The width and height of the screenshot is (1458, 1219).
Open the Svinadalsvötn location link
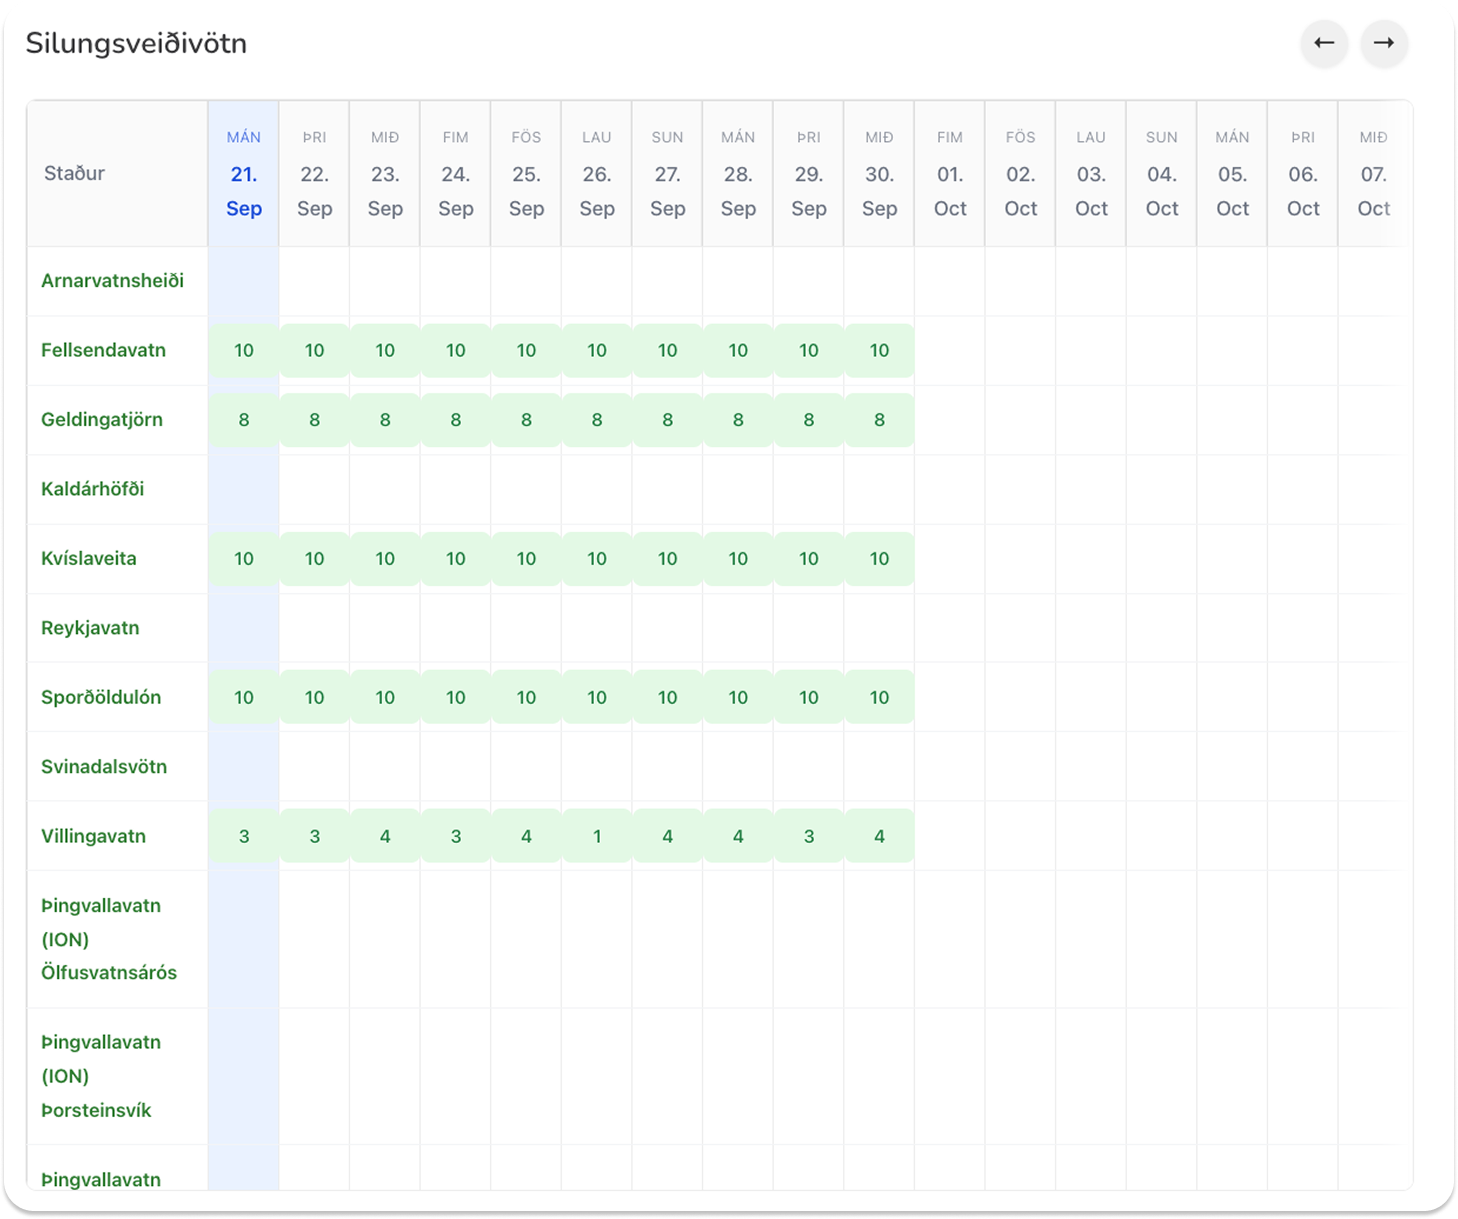coord(104,767)
